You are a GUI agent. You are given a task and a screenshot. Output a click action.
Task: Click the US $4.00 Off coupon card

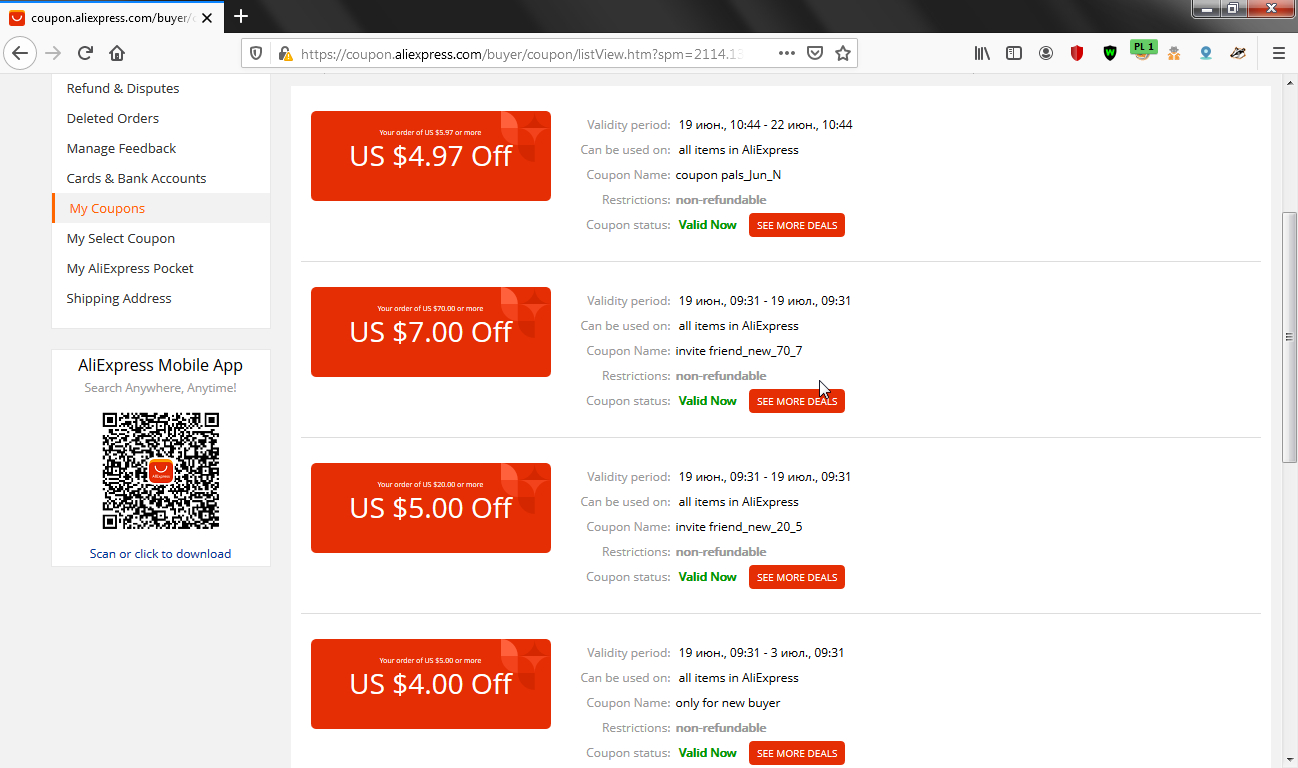(x=431, y=684)
